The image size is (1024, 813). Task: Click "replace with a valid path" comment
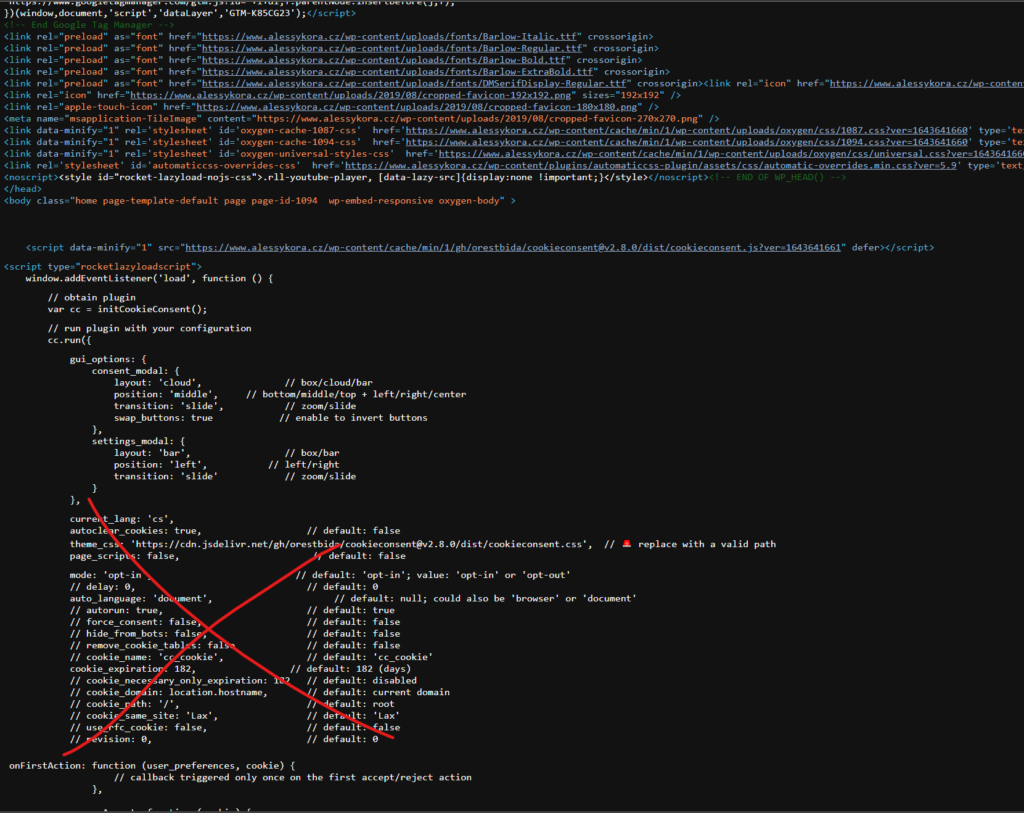(707, 545)
